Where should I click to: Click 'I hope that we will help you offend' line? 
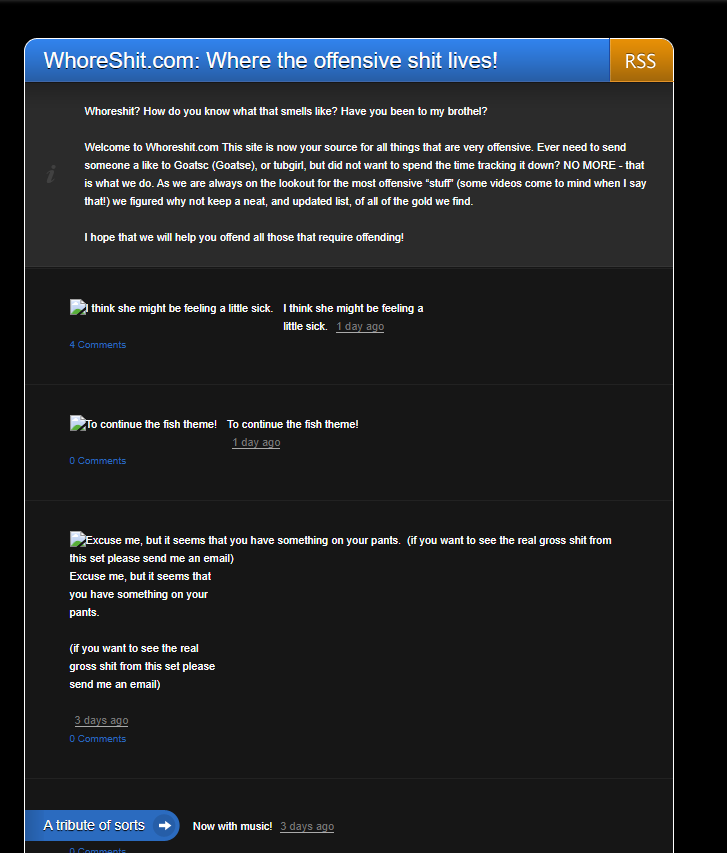coord(244,237)
